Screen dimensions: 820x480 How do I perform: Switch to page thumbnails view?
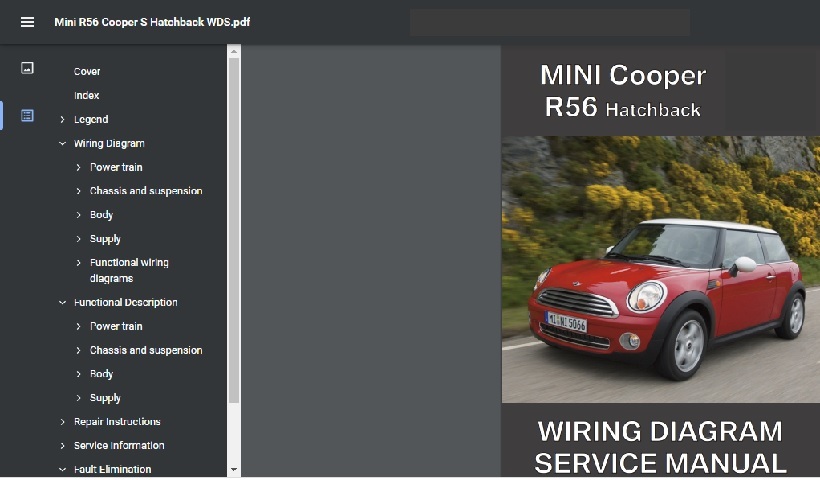tap(27, 68)
